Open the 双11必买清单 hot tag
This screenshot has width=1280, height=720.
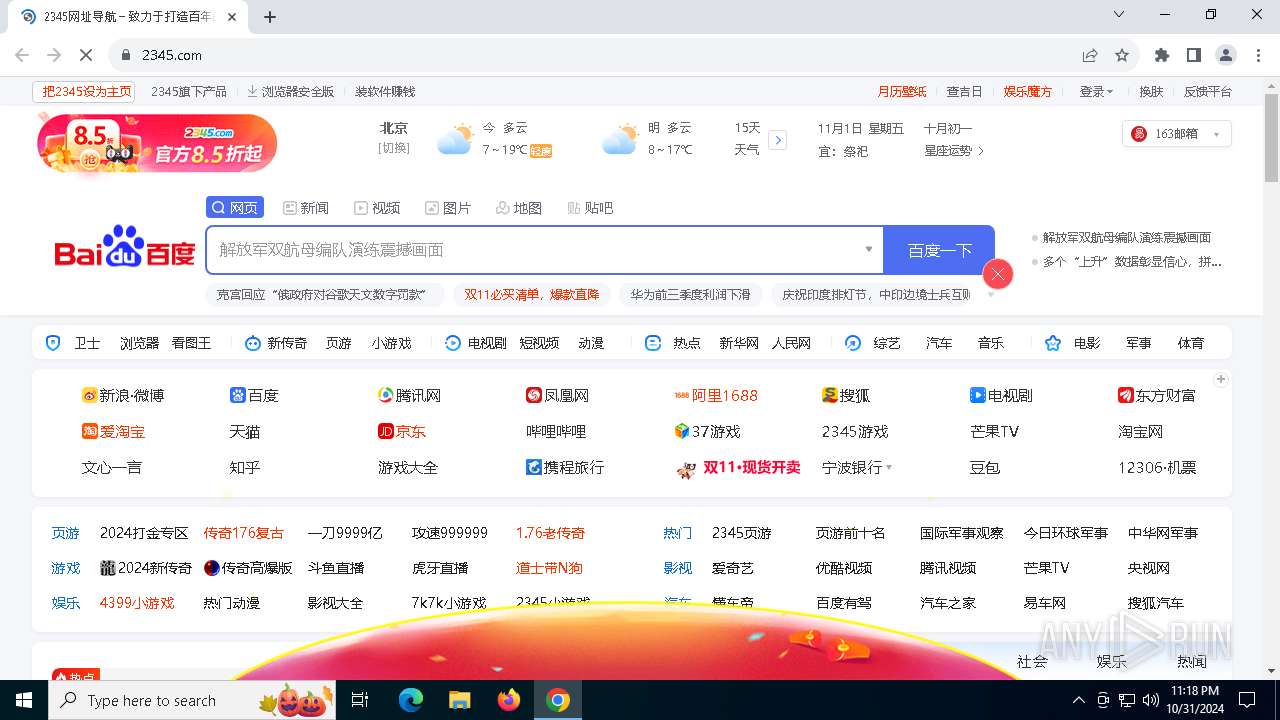(x=531, y=295)
